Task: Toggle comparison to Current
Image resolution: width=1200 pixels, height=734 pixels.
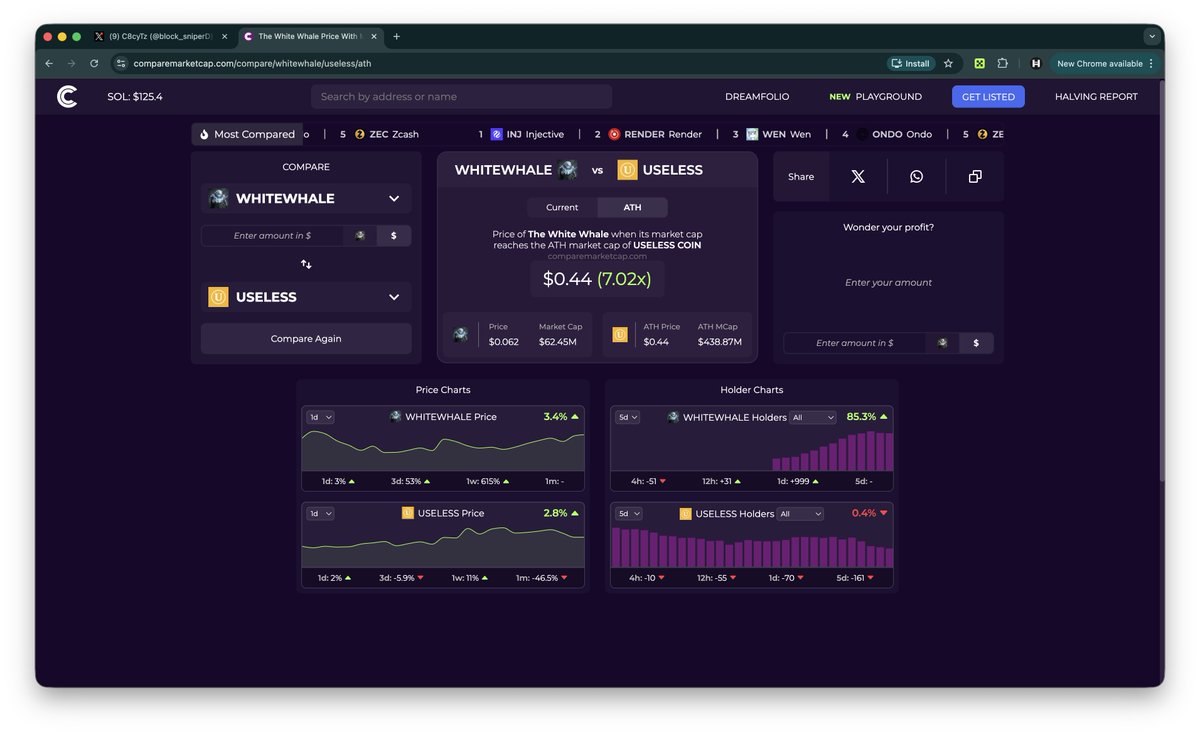Action: click(x=562, y=207)
